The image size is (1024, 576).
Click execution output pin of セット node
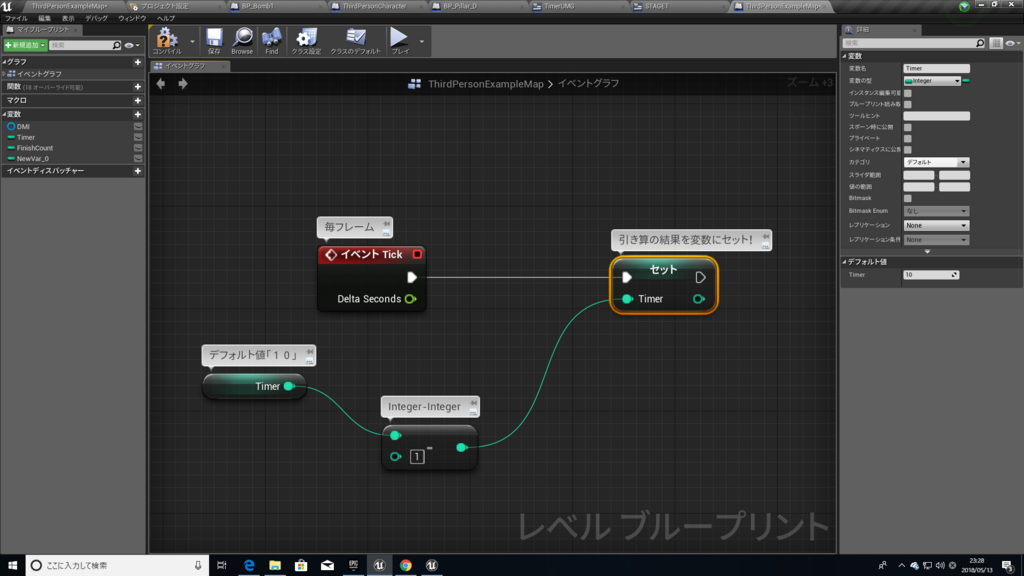(700, 278)
